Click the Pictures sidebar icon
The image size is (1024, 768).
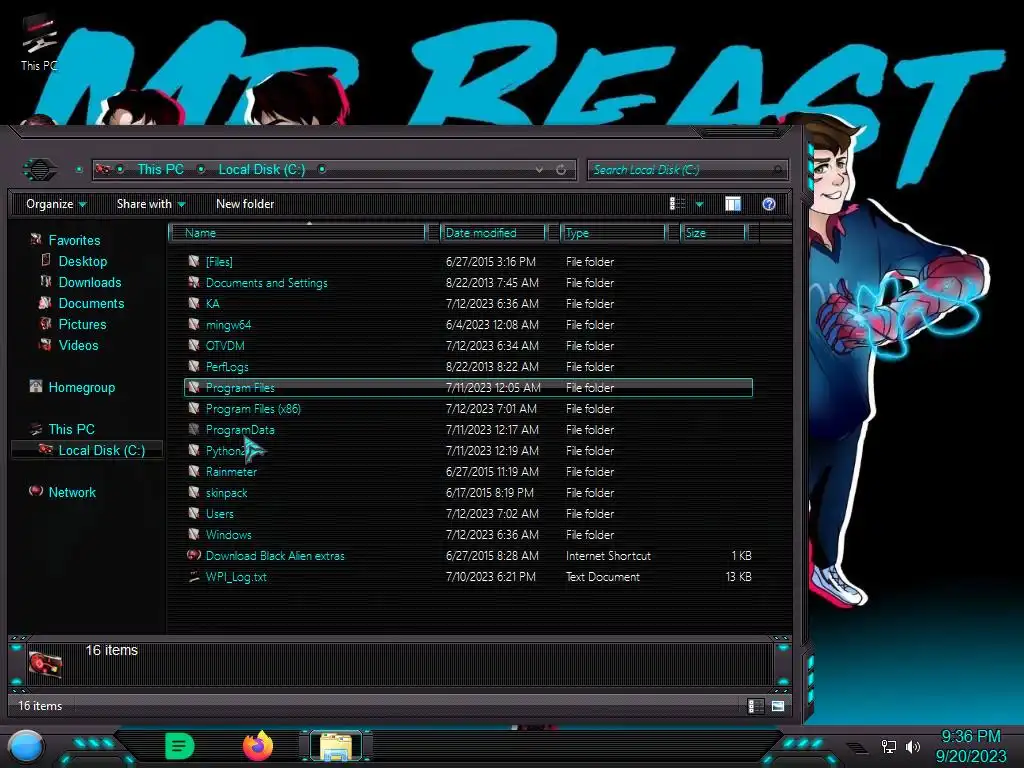coord(45,324)
